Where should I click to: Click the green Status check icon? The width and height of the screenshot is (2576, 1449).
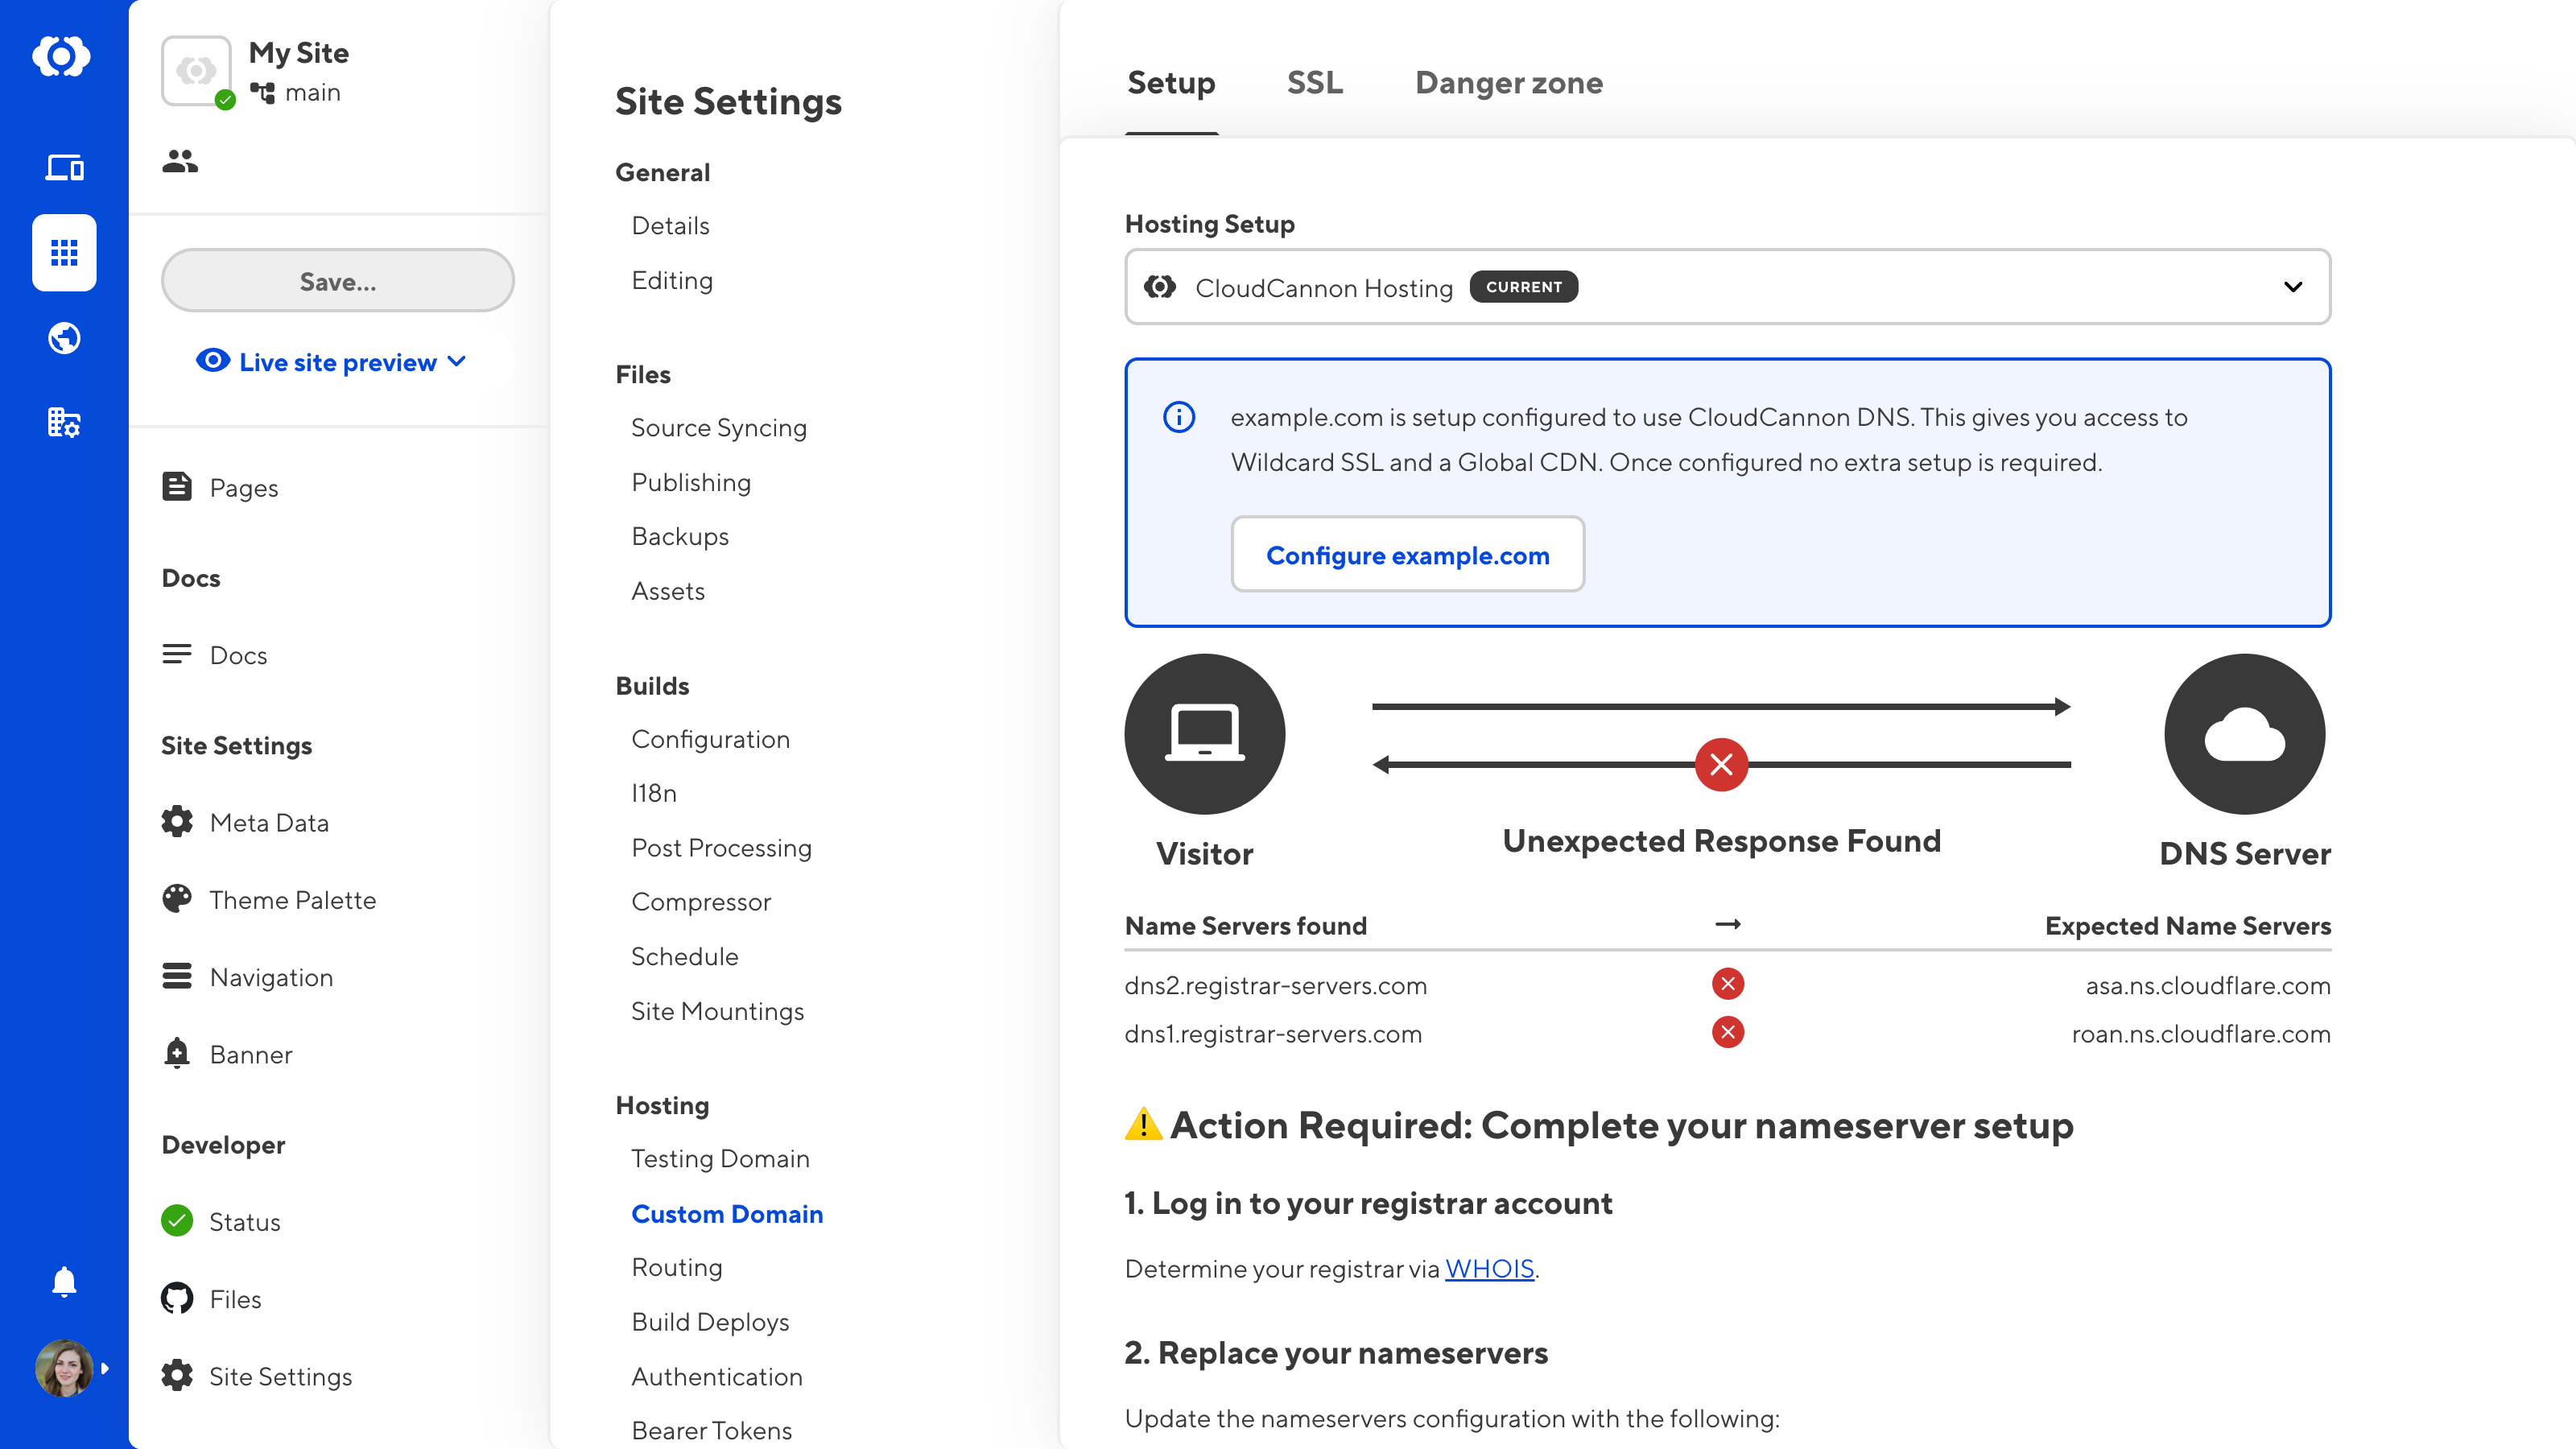point(177,1221)
